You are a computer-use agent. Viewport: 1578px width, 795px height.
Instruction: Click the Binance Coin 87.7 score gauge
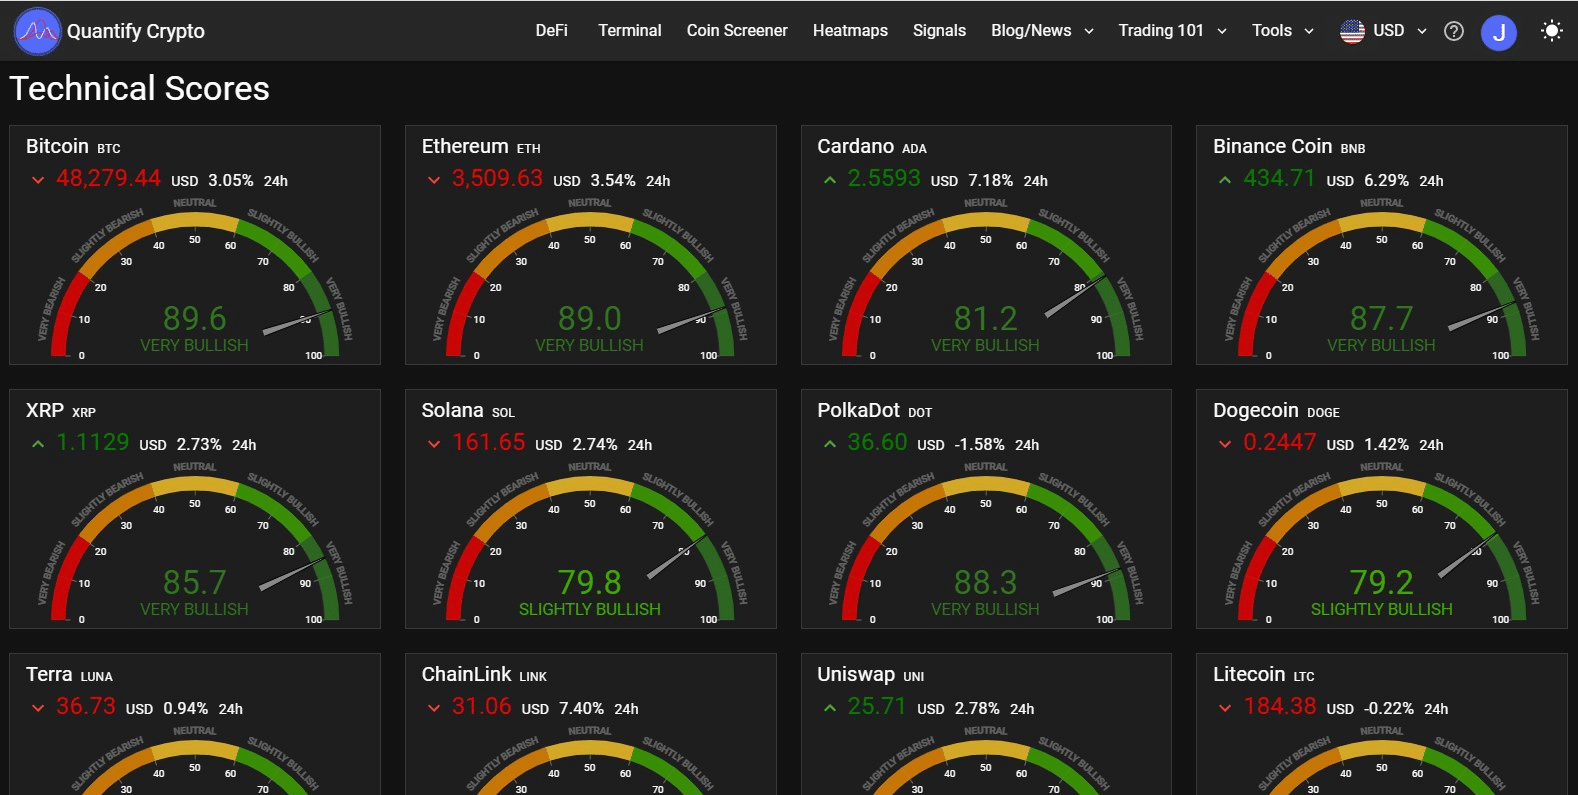pyautogui.click(x=1382, y=278)
